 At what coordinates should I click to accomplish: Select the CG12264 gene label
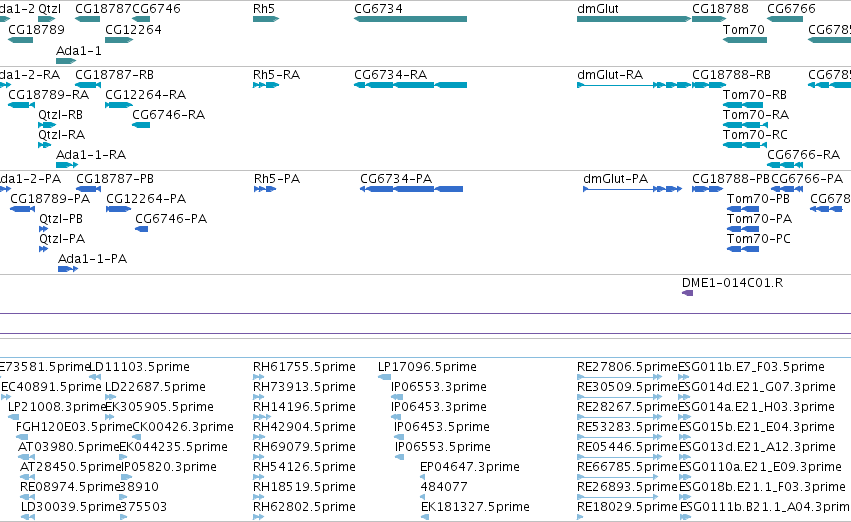(133, 29)
